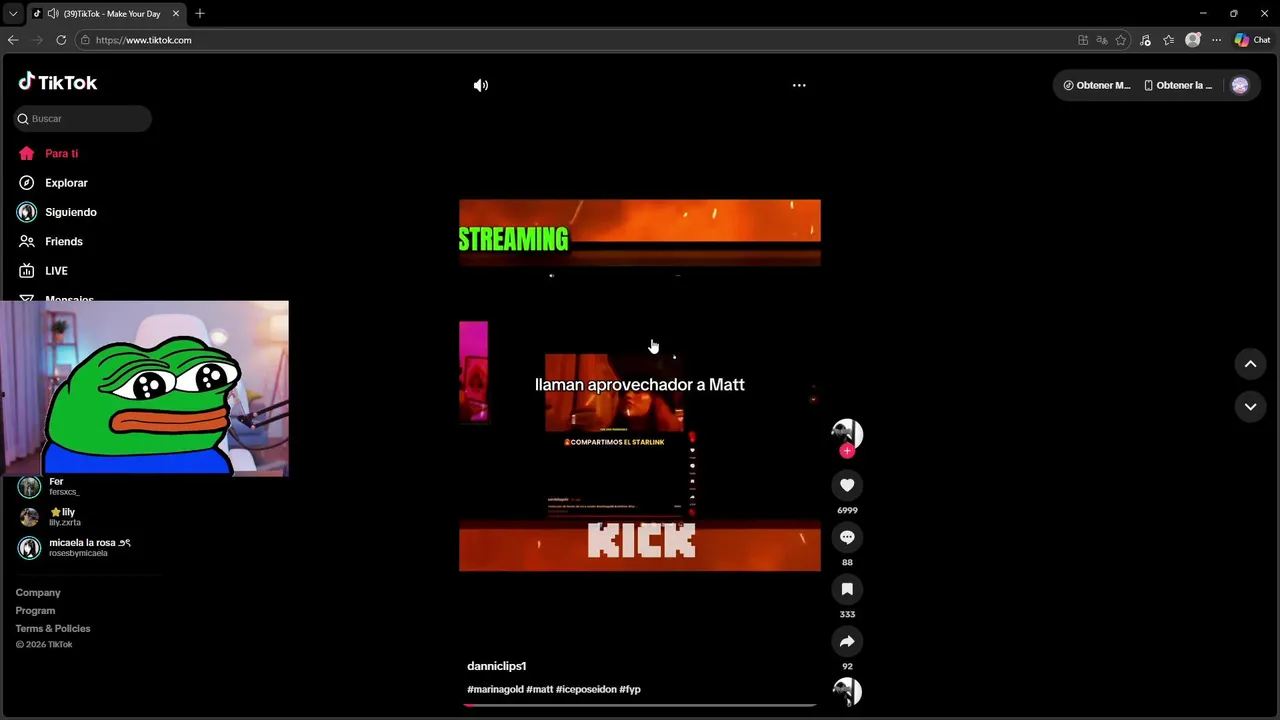
Task: View site information lock icon
Action: coord(85,40)
